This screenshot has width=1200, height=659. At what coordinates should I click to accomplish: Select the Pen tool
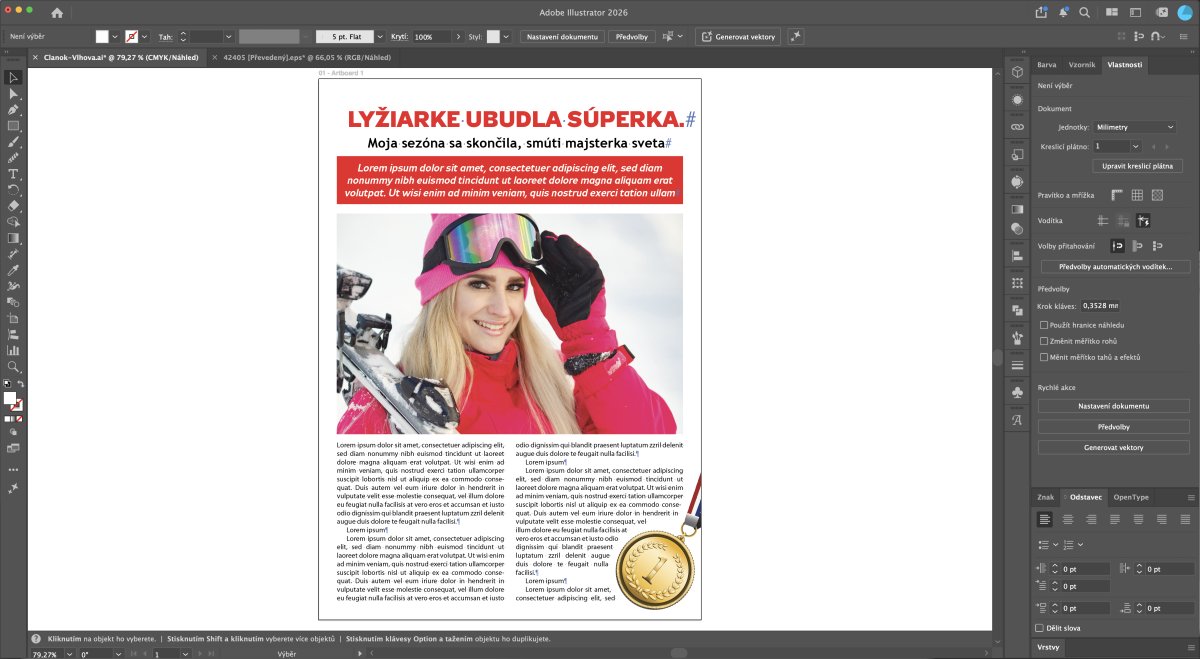pyautogui.click(x=13, y=109)
